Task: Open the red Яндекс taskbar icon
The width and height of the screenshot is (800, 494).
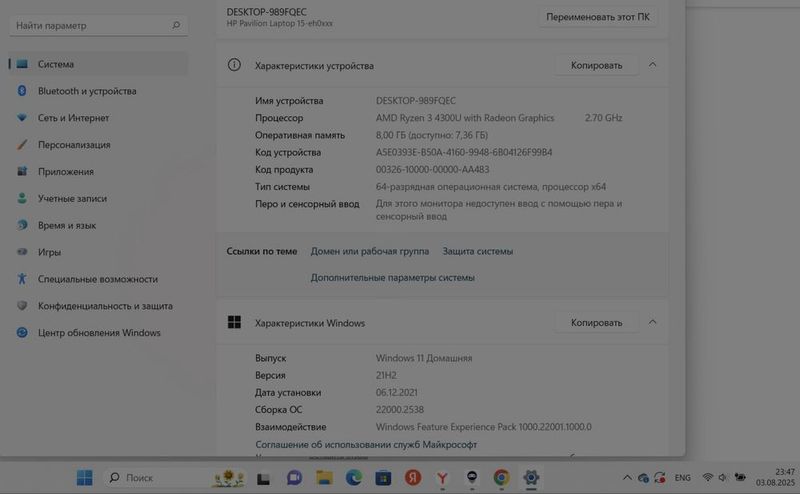Action: tap(413, 478)
